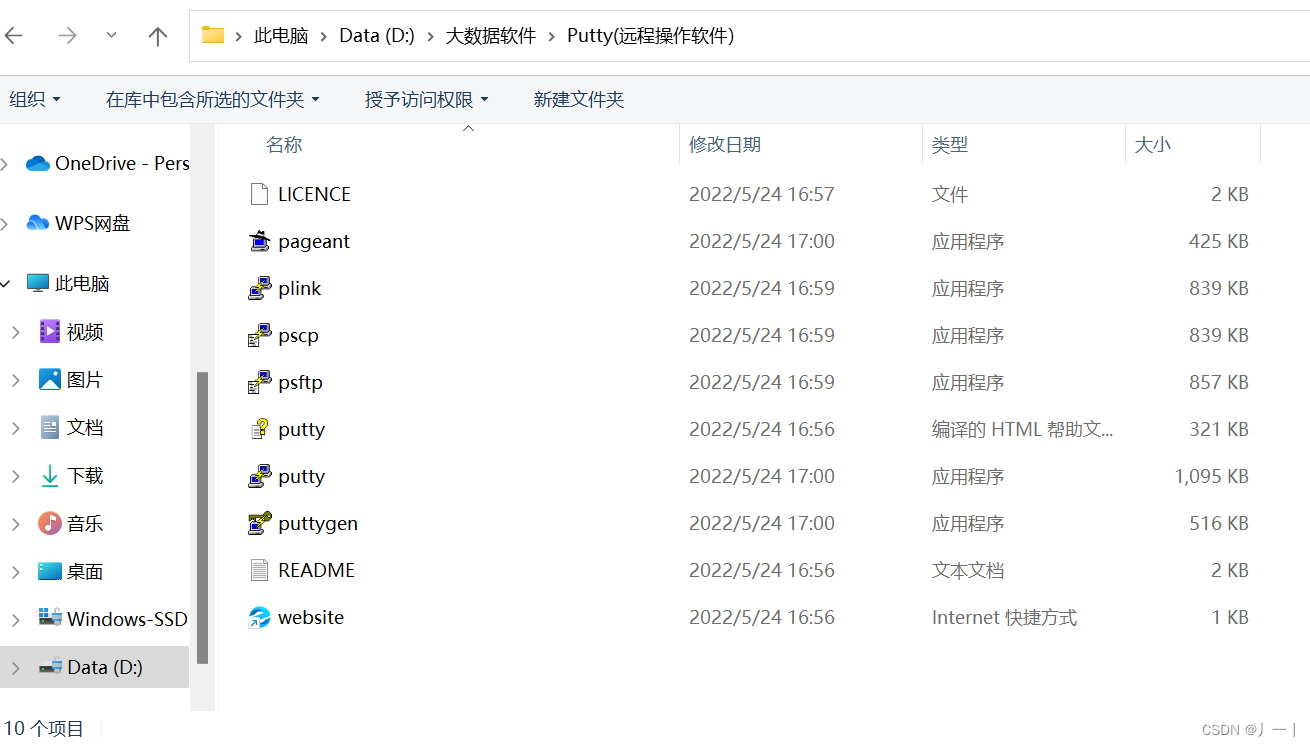
Task: Select the pscp application icon
Action: [260, 335]
